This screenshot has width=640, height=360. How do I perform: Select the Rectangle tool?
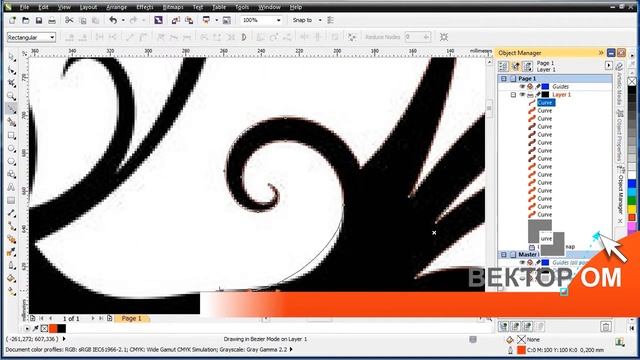[11, 135]
